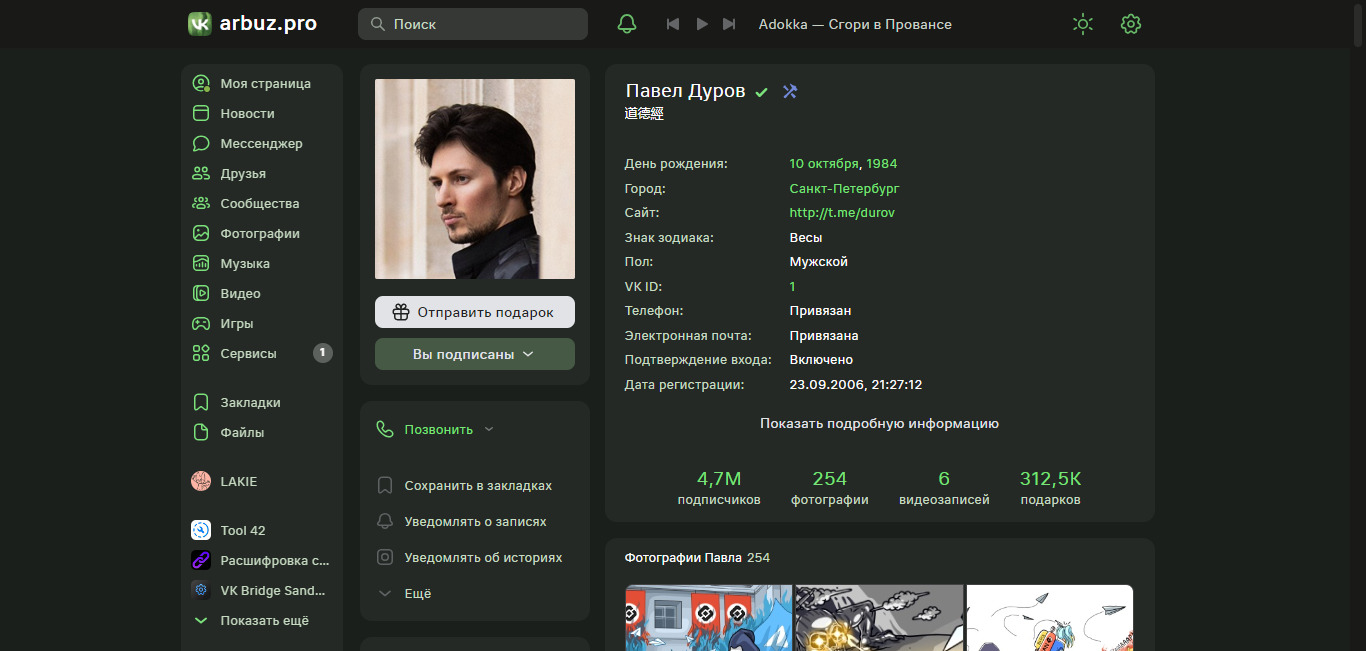Click the VK logo icon
The width and height of the screenshot is (1366, 651).
click(200, 24)
